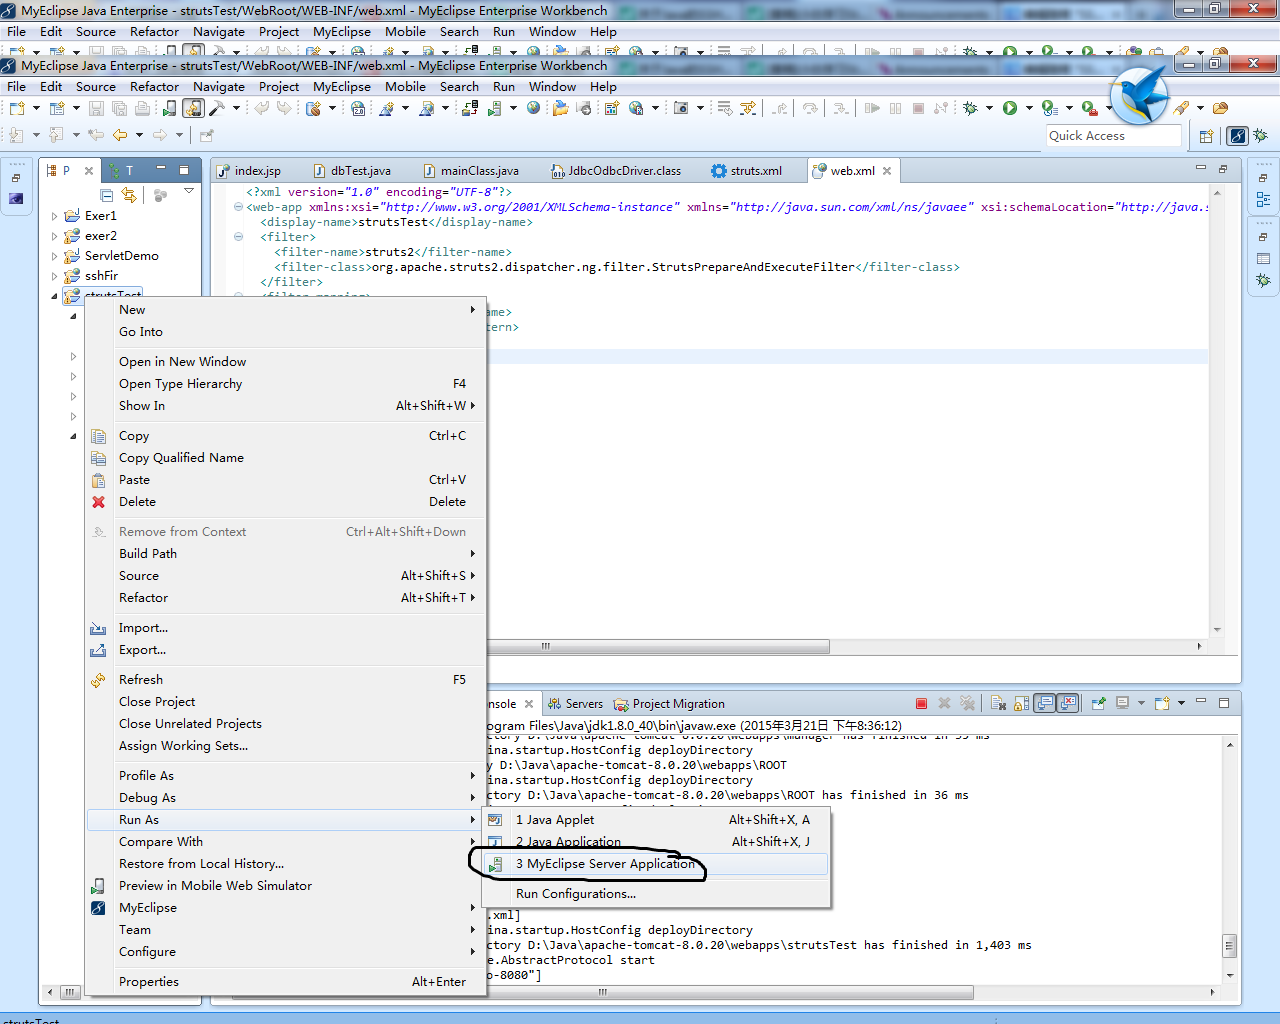Open the Package Explorer view menu arrow

click(188, 192)
